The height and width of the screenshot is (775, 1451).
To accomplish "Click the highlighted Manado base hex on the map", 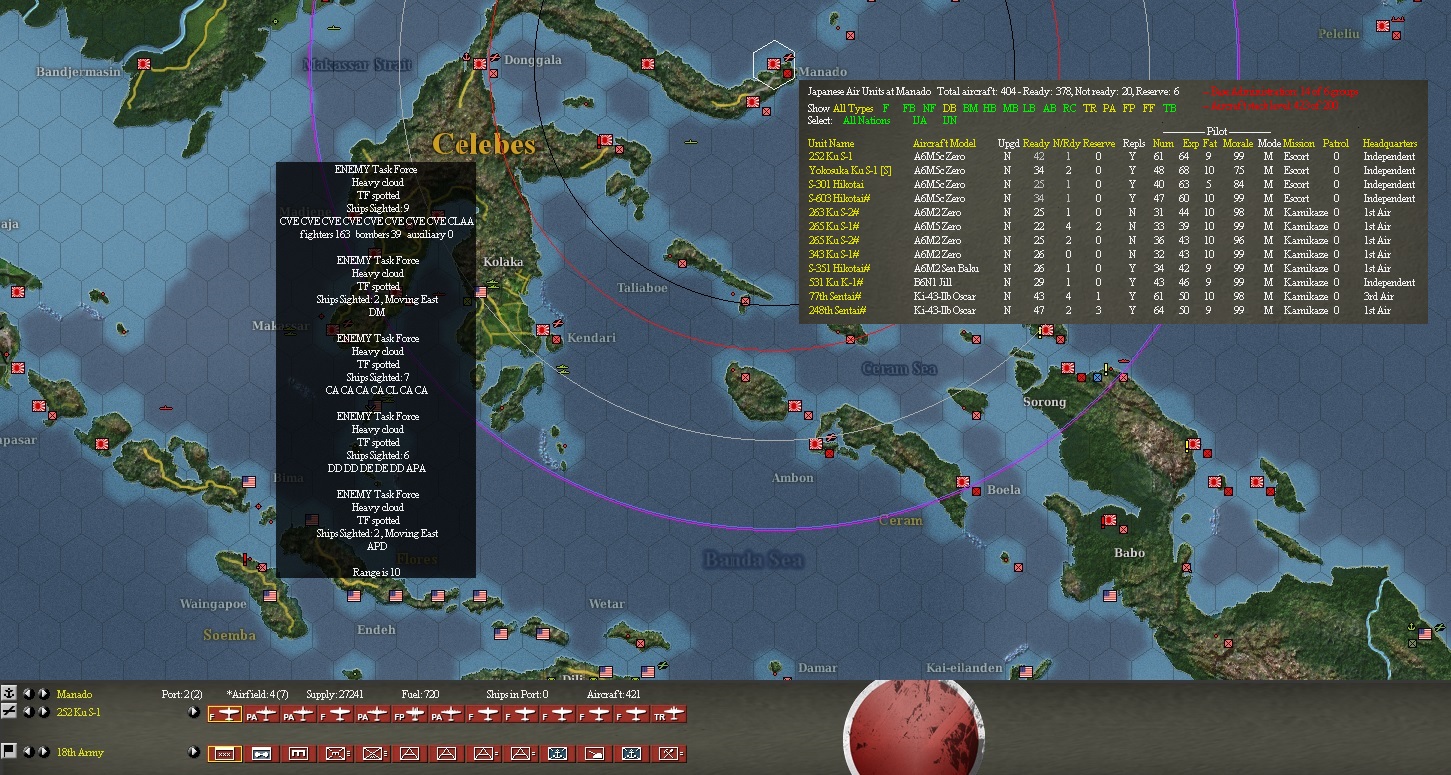I will tap(774, 64).
